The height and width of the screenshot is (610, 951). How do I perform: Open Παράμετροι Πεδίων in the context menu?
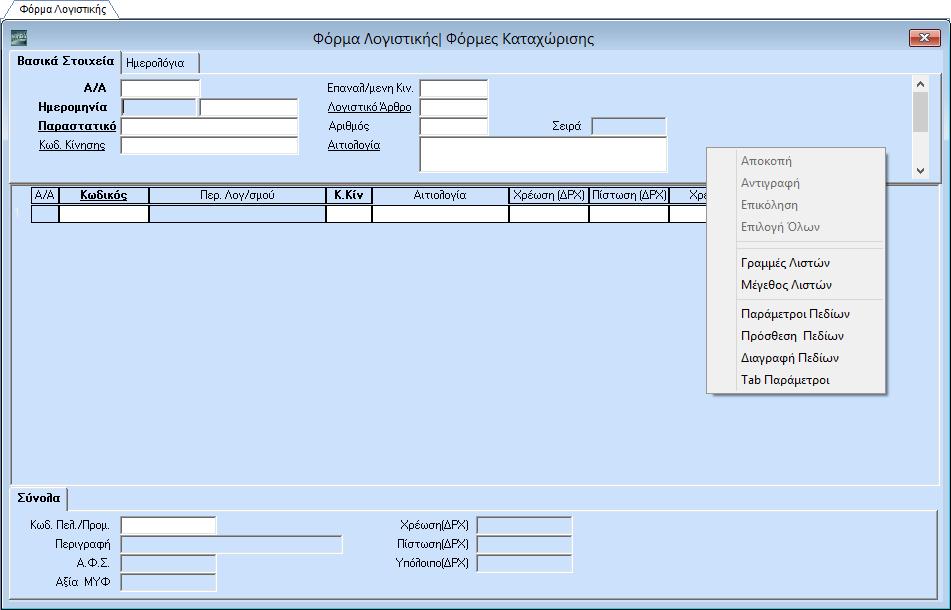pyautogui.click(x=795, y=314)
